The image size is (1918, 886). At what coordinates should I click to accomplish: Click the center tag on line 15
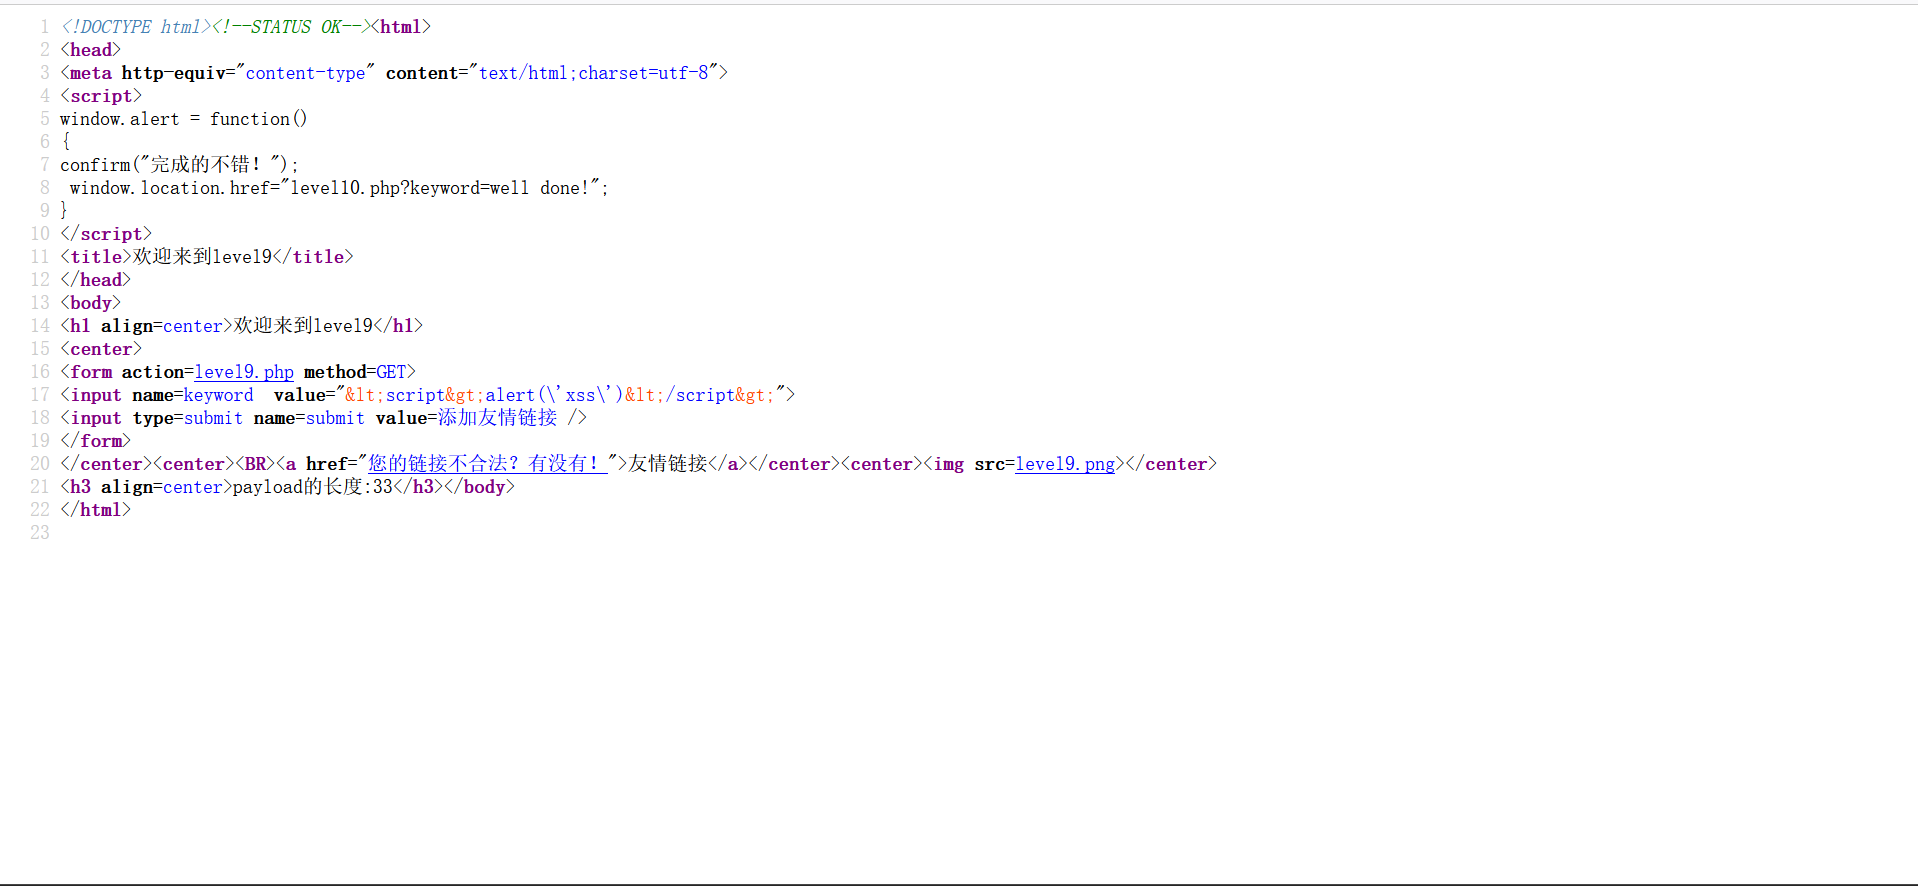[101, 349]
